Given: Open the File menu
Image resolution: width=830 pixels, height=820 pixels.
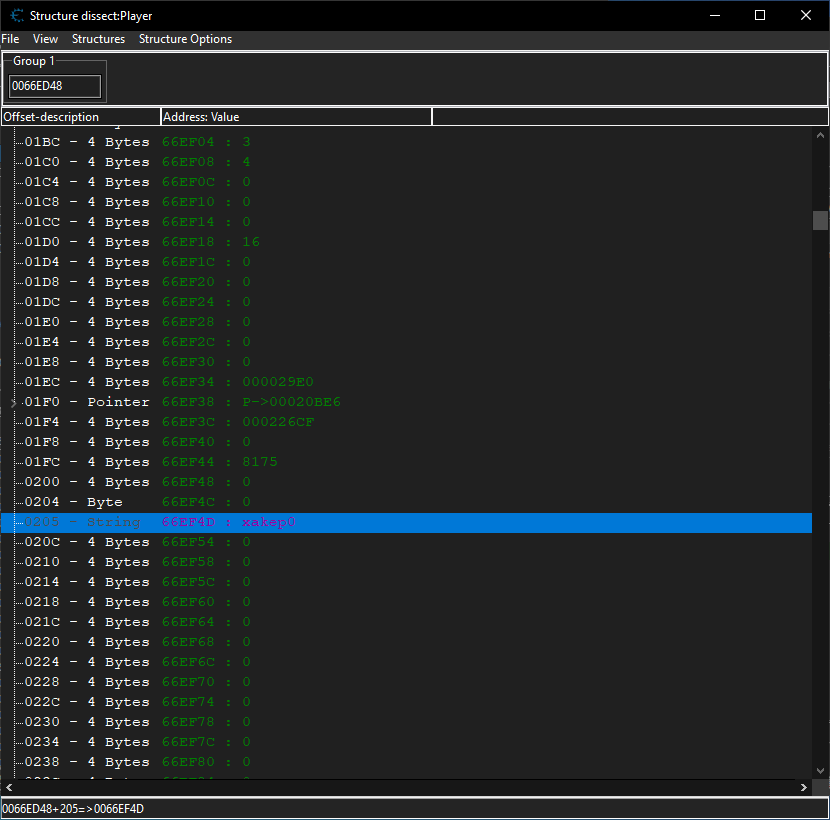Looking at the screenshot, I should [10, 39].
